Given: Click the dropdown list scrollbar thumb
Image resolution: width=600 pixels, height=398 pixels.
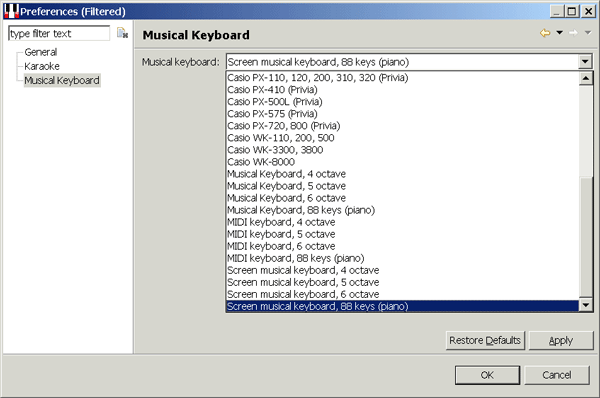Looking at the screenshot, I should coord(586,237).
